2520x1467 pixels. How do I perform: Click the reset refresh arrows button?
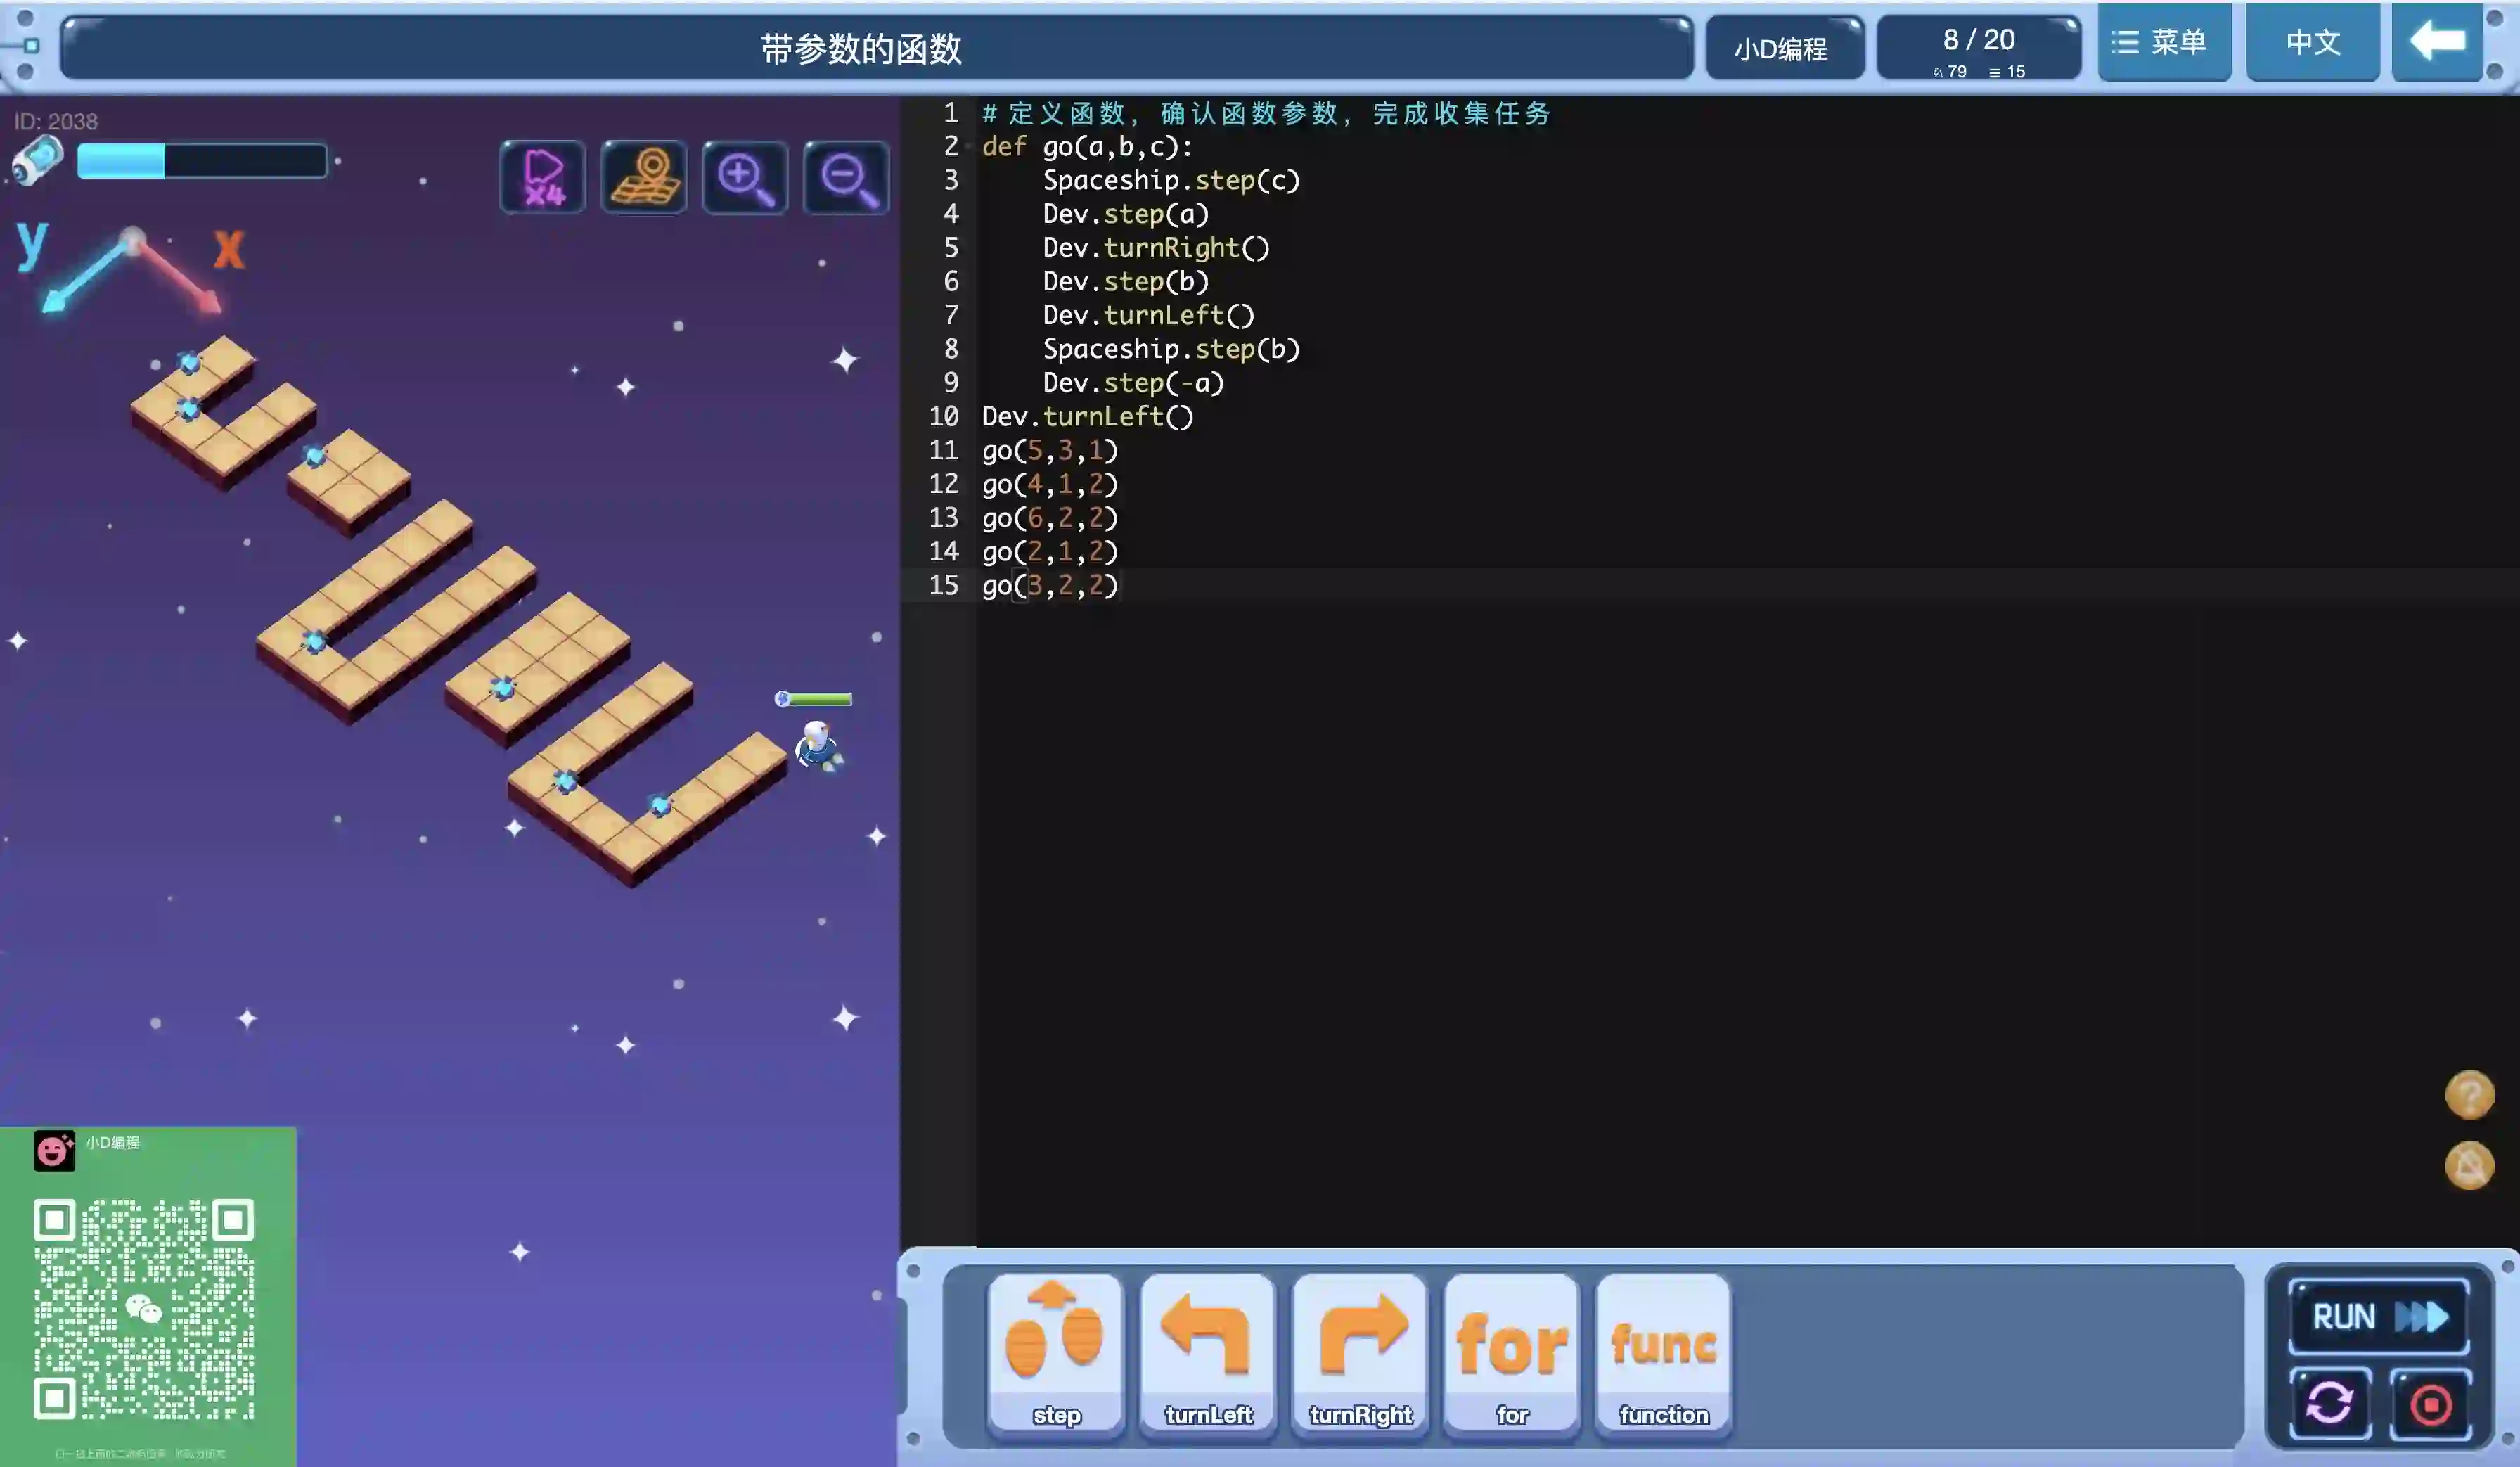2330,1402
